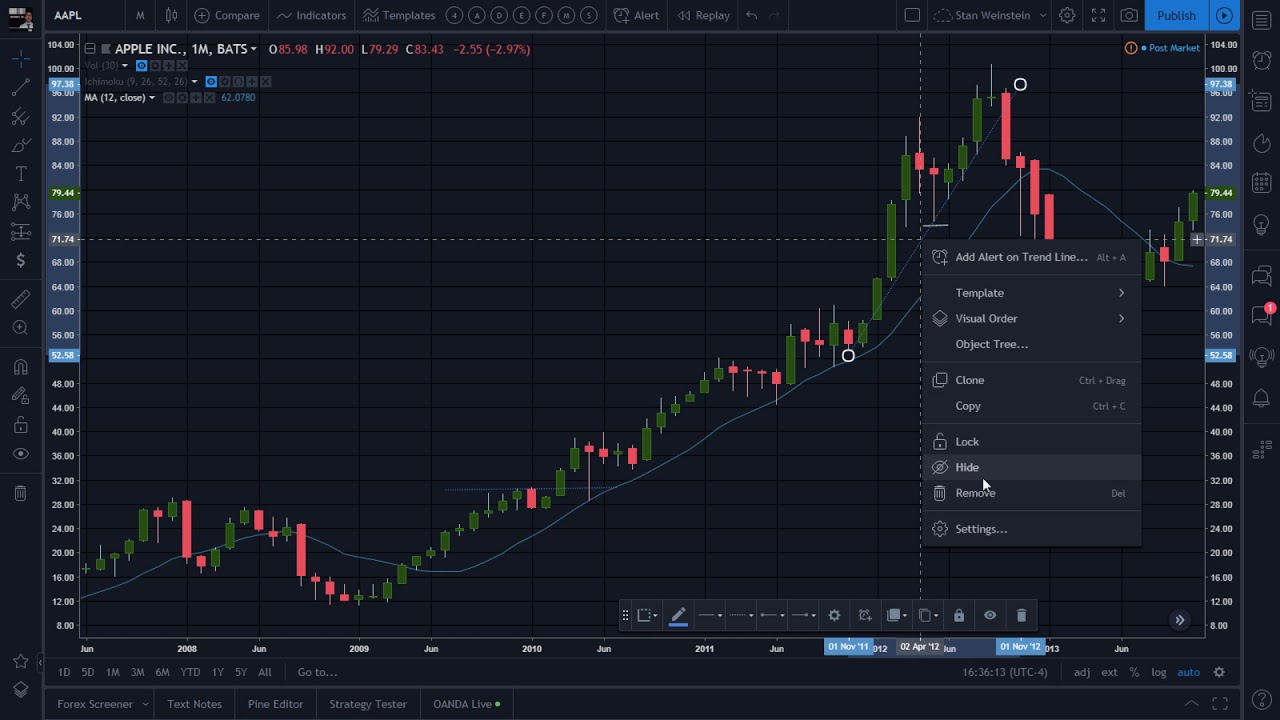Choose Remove in the context menu
Viewport: 1280px width, 720px height.
coord(1031,493)
